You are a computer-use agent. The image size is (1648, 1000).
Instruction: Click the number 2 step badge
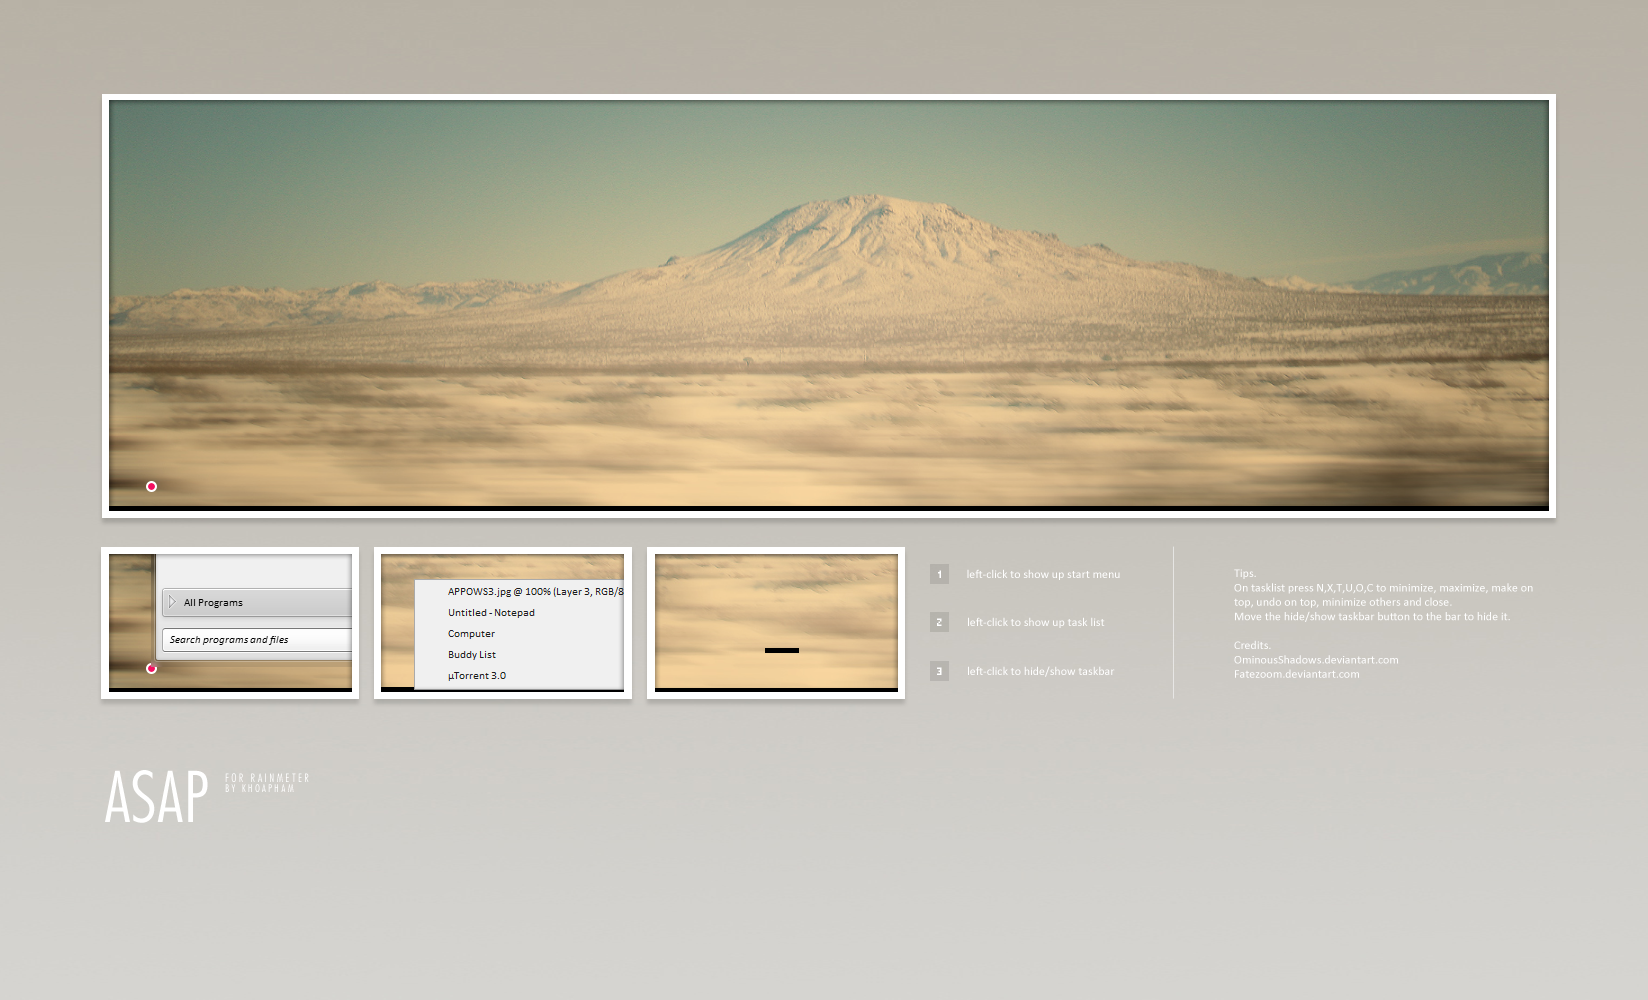point(939,622)
